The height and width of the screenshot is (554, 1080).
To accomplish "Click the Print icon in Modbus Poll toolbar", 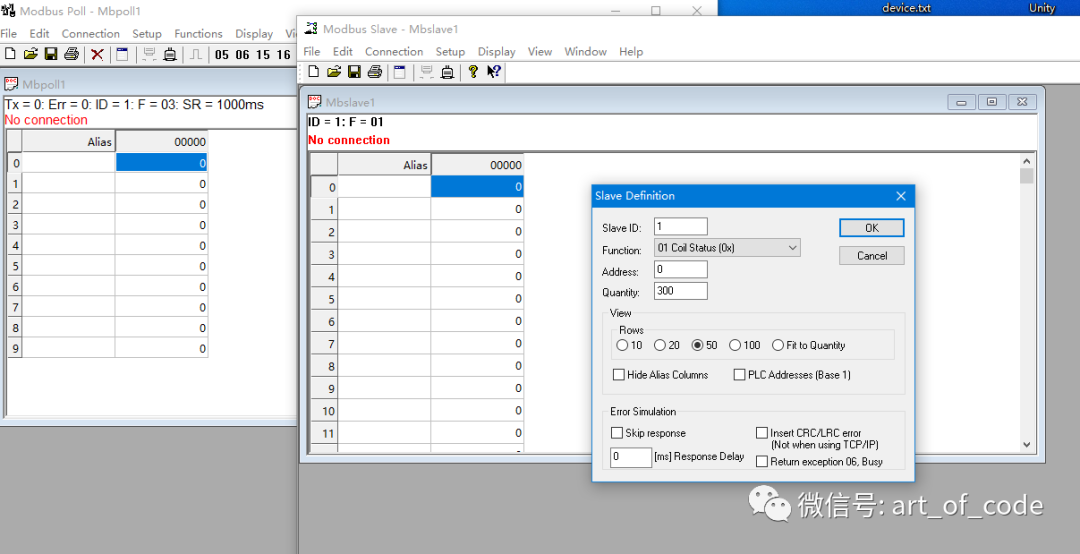I will pos(69,54).
